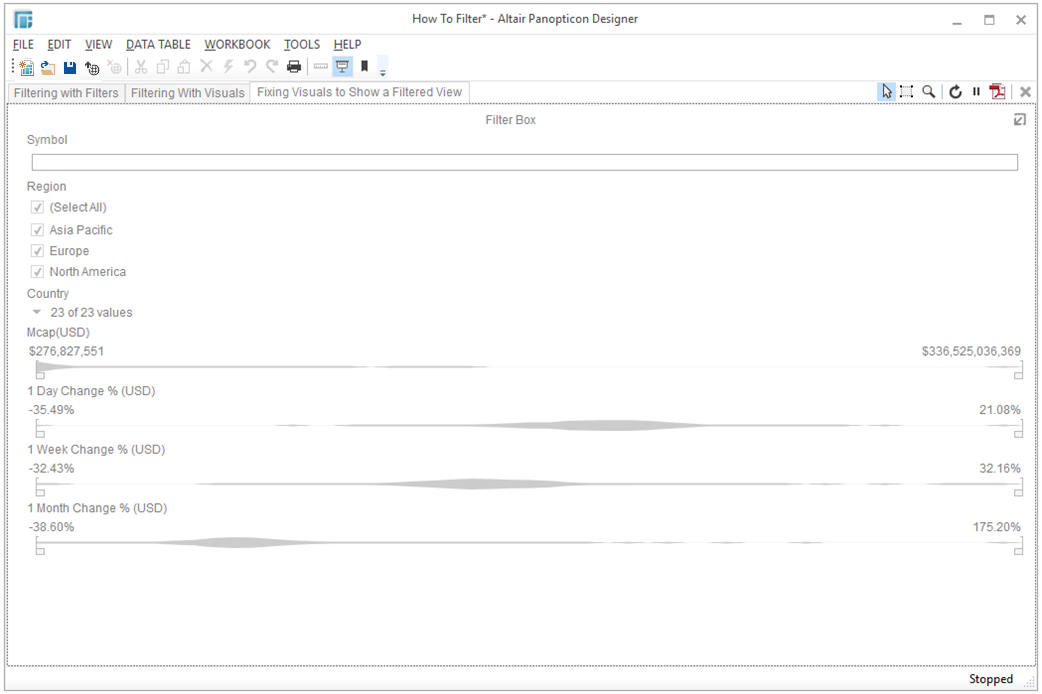Click the Print icon in toolbar
This screenshot has height=694, width=1042.
click(x=294, y=67)
